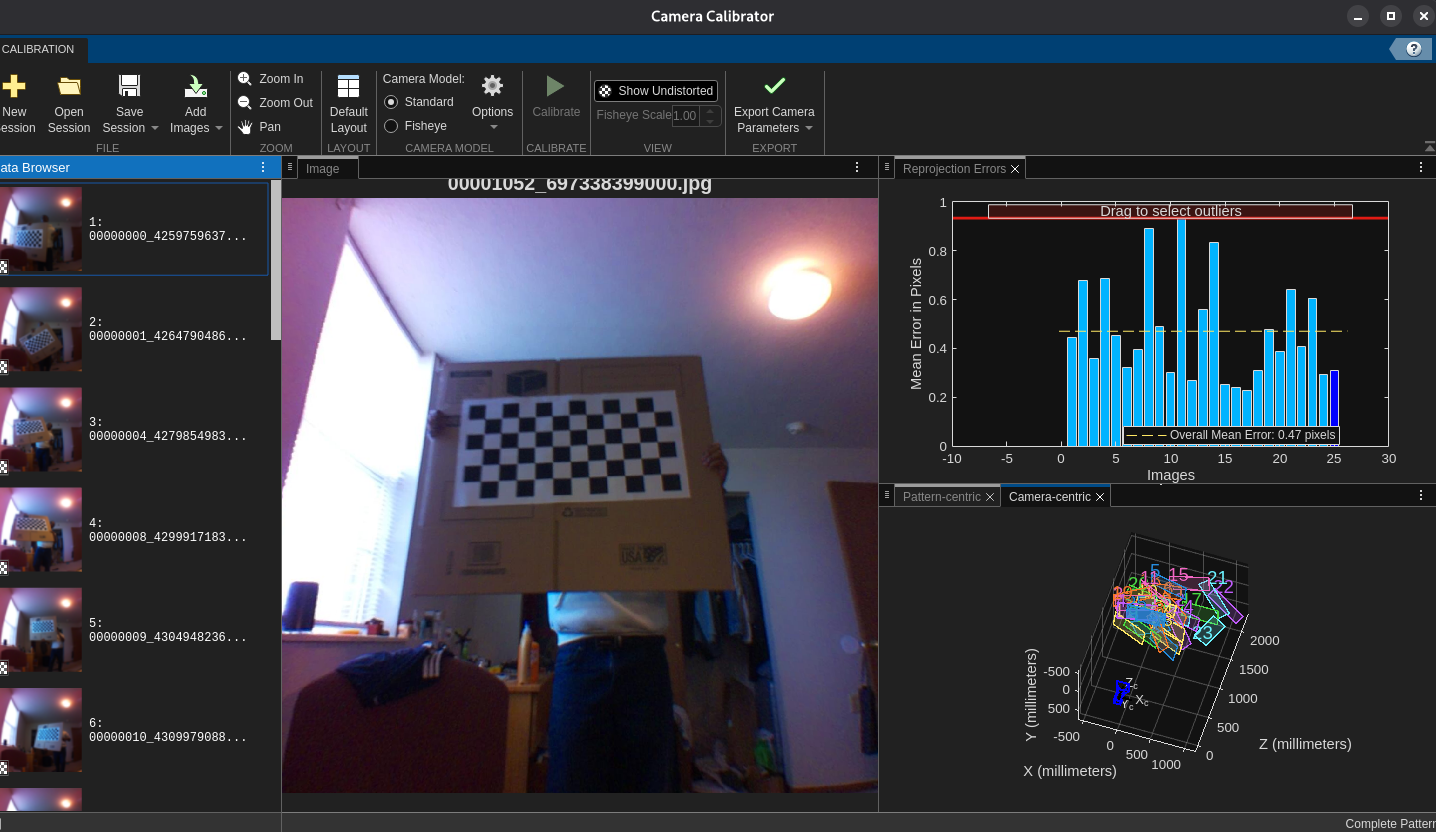Viewport: 1436px width, 832px height.
Task: Collapse the toolstrip using the arrow
Action: [x=1429, y=147]
